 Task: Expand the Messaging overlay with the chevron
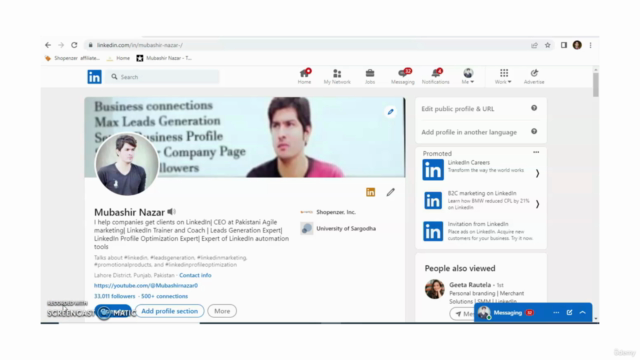[582, 313]
